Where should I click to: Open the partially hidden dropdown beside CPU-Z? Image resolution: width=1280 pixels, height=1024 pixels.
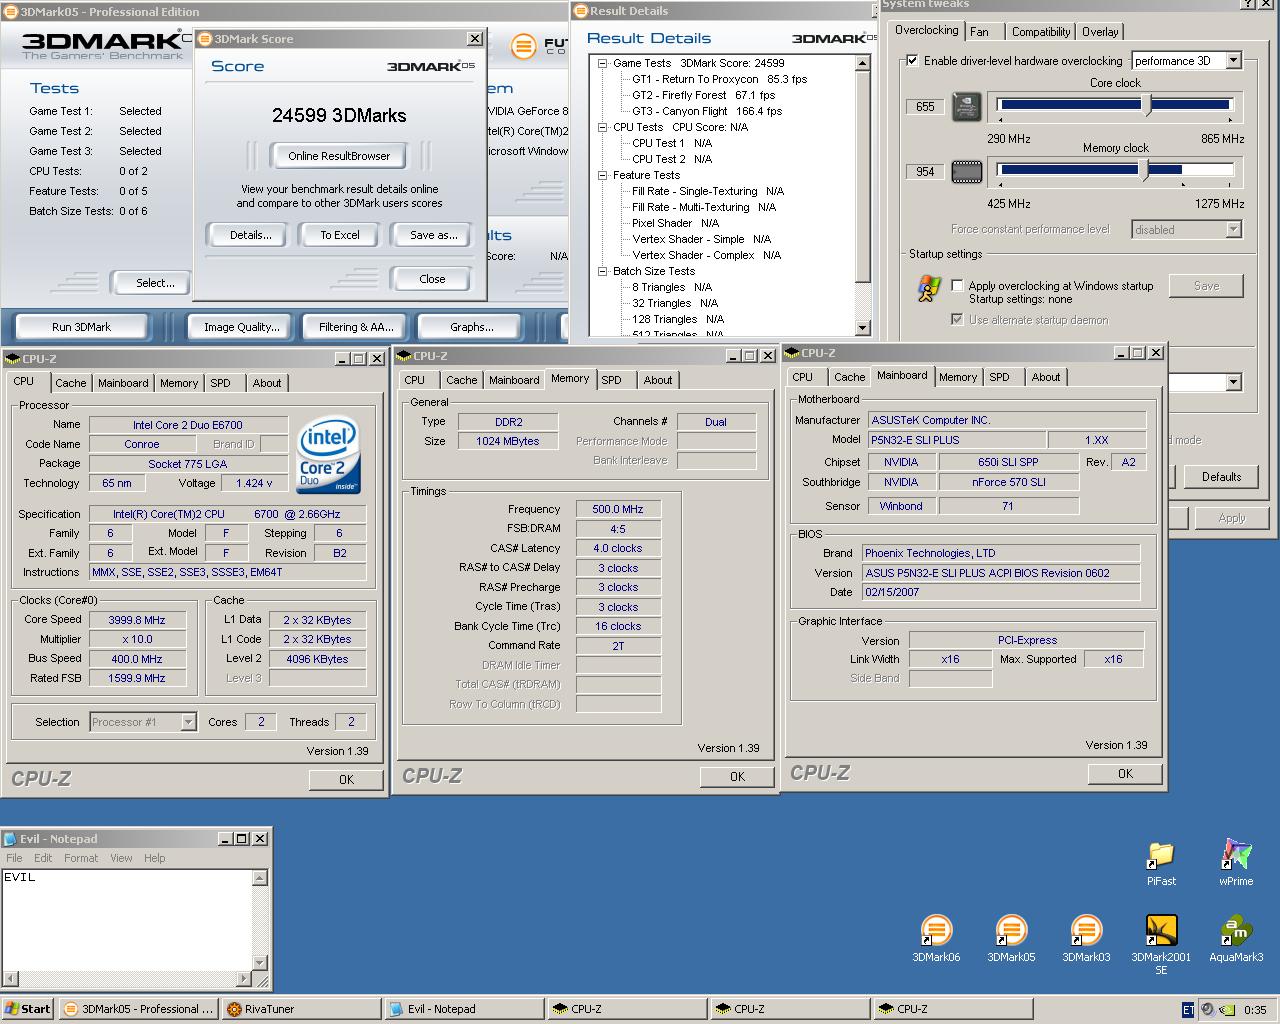1232,382
